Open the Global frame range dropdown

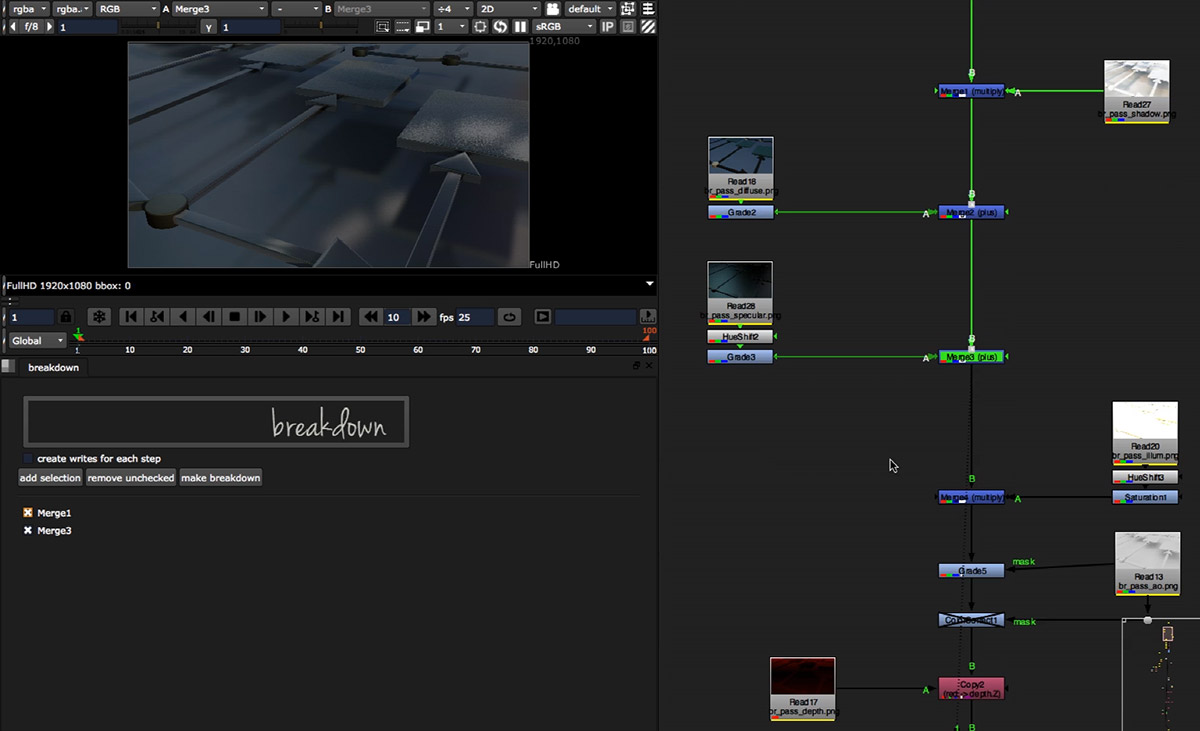39,341
